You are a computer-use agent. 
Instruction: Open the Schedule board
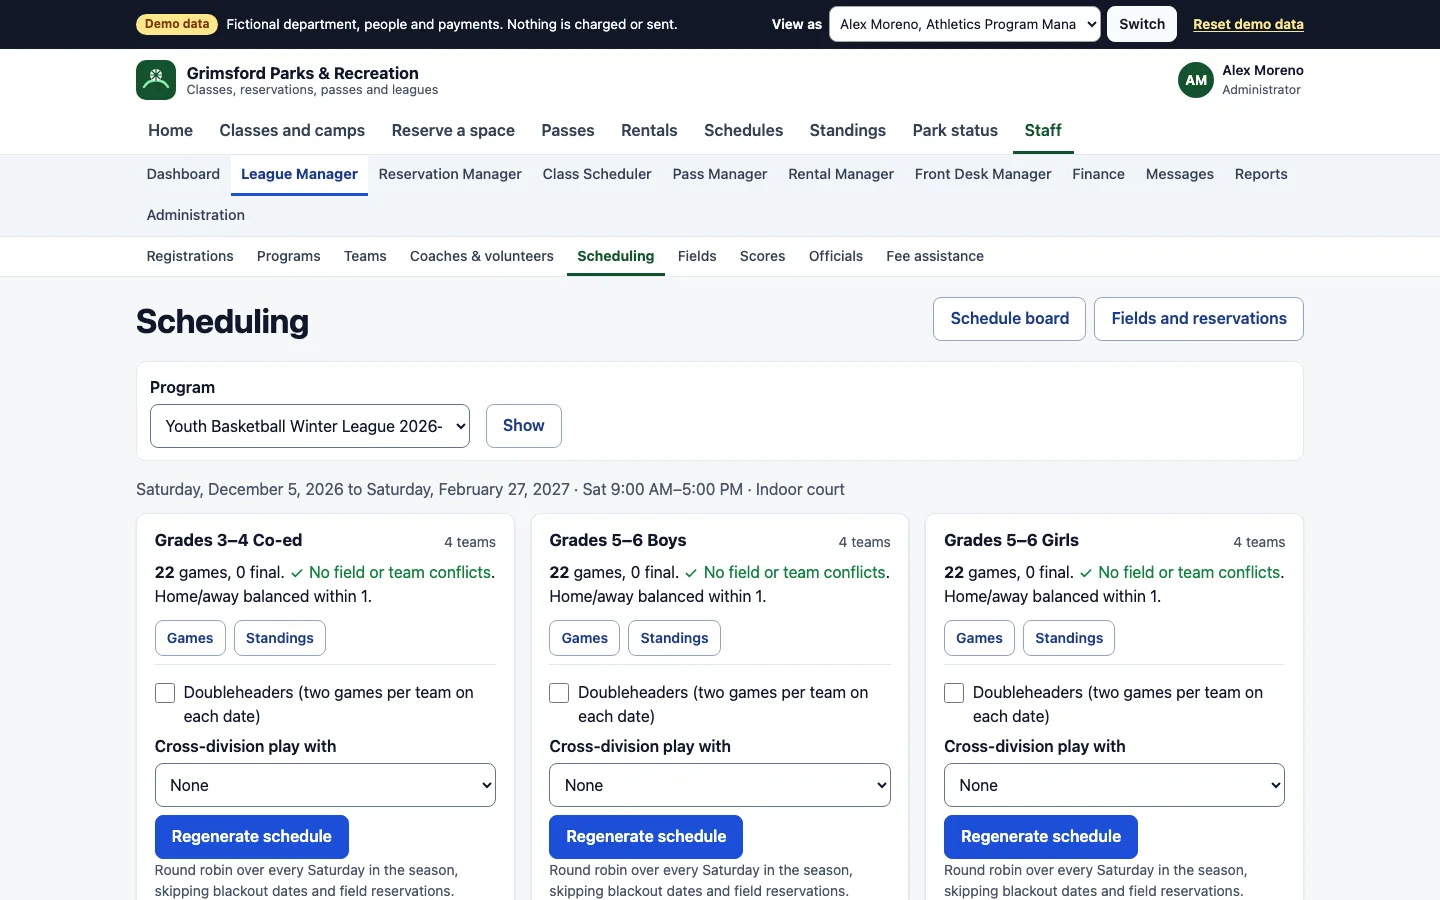coord(1009,319)
